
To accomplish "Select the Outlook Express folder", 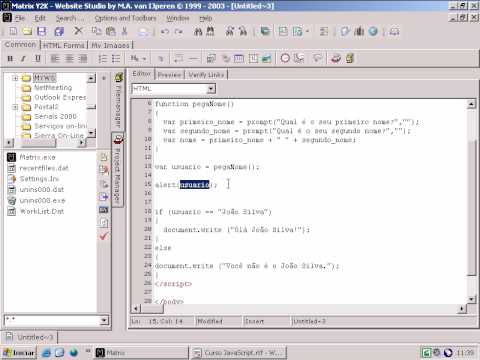I will coord(60,97).
